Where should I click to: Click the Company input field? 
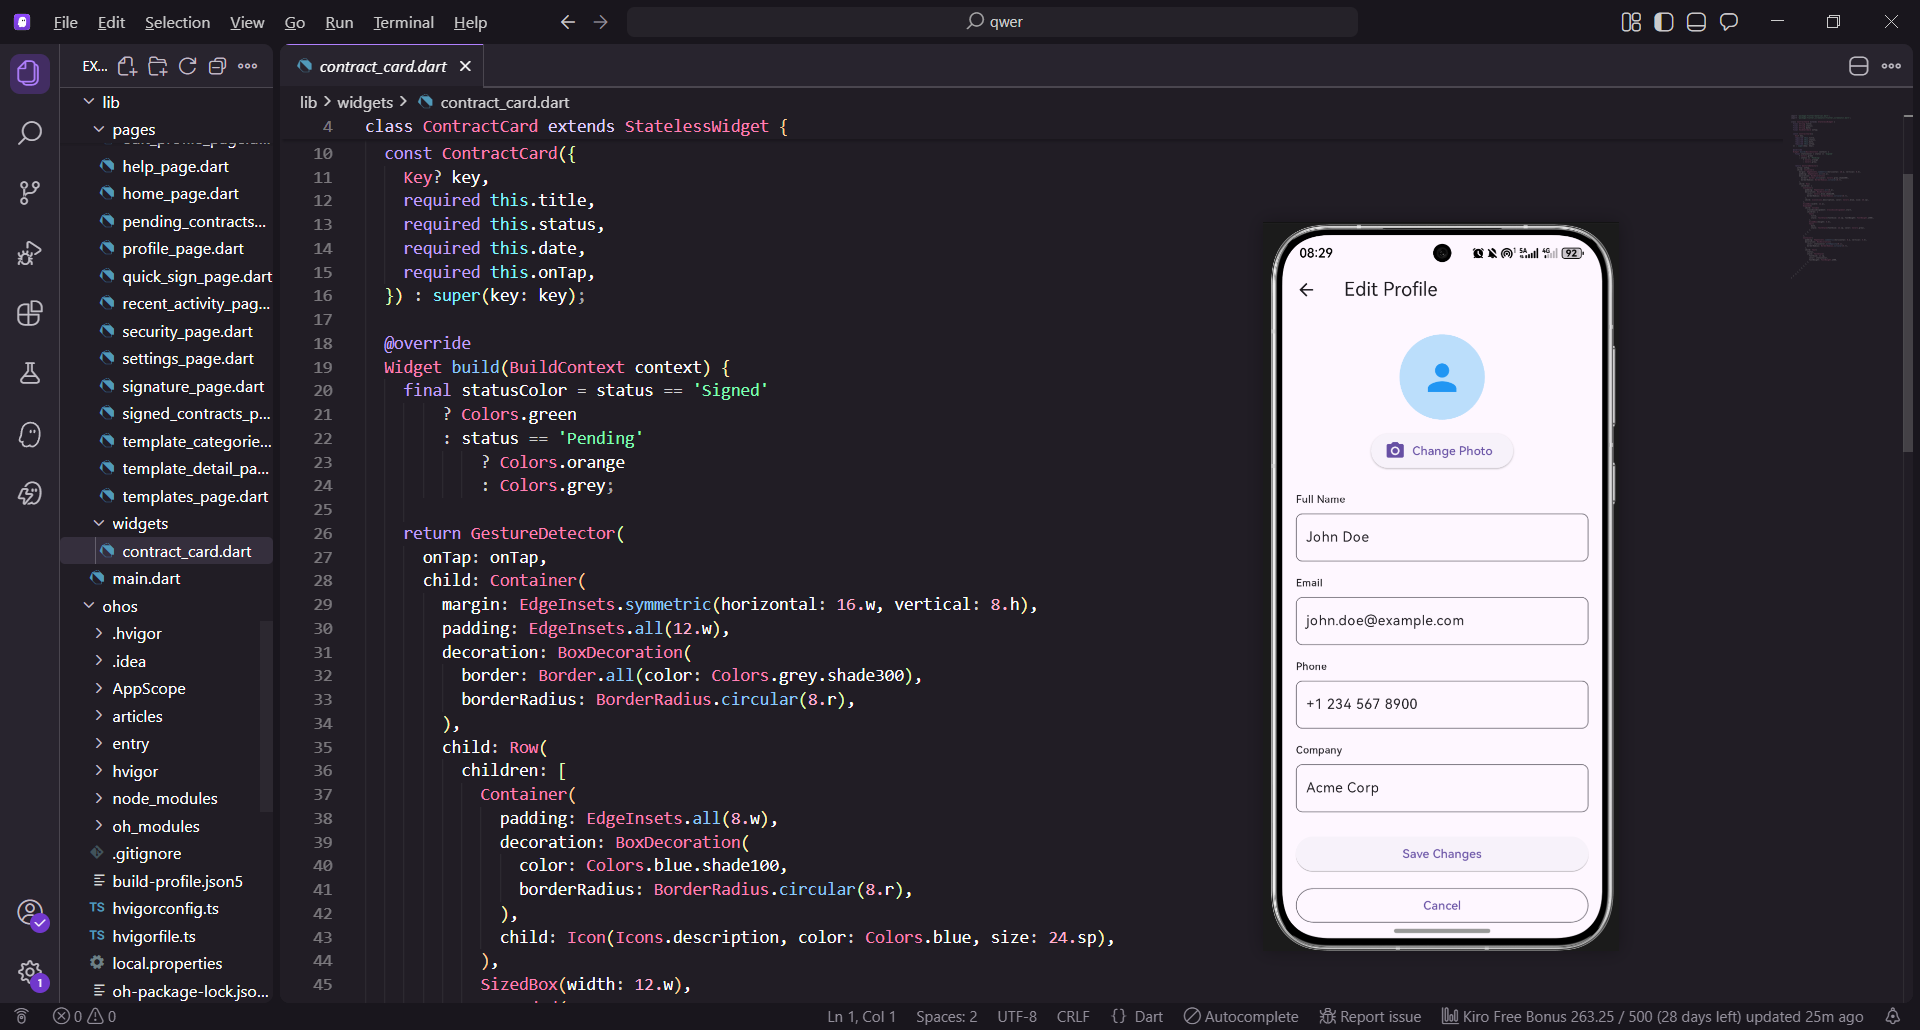pos(1441,788)
